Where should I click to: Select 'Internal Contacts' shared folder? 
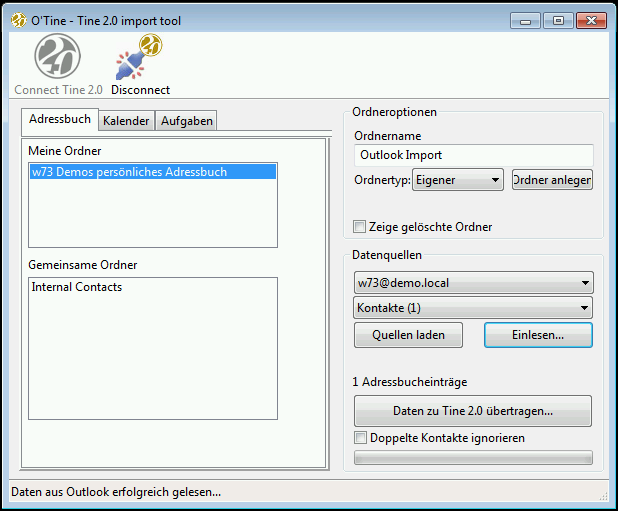(x=77, y=287)
